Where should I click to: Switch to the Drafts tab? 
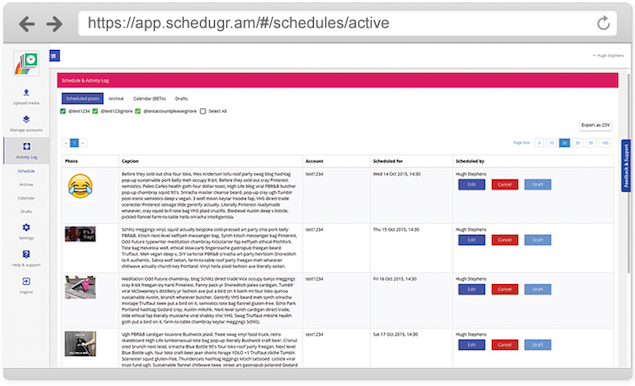(x=181, y=98)
